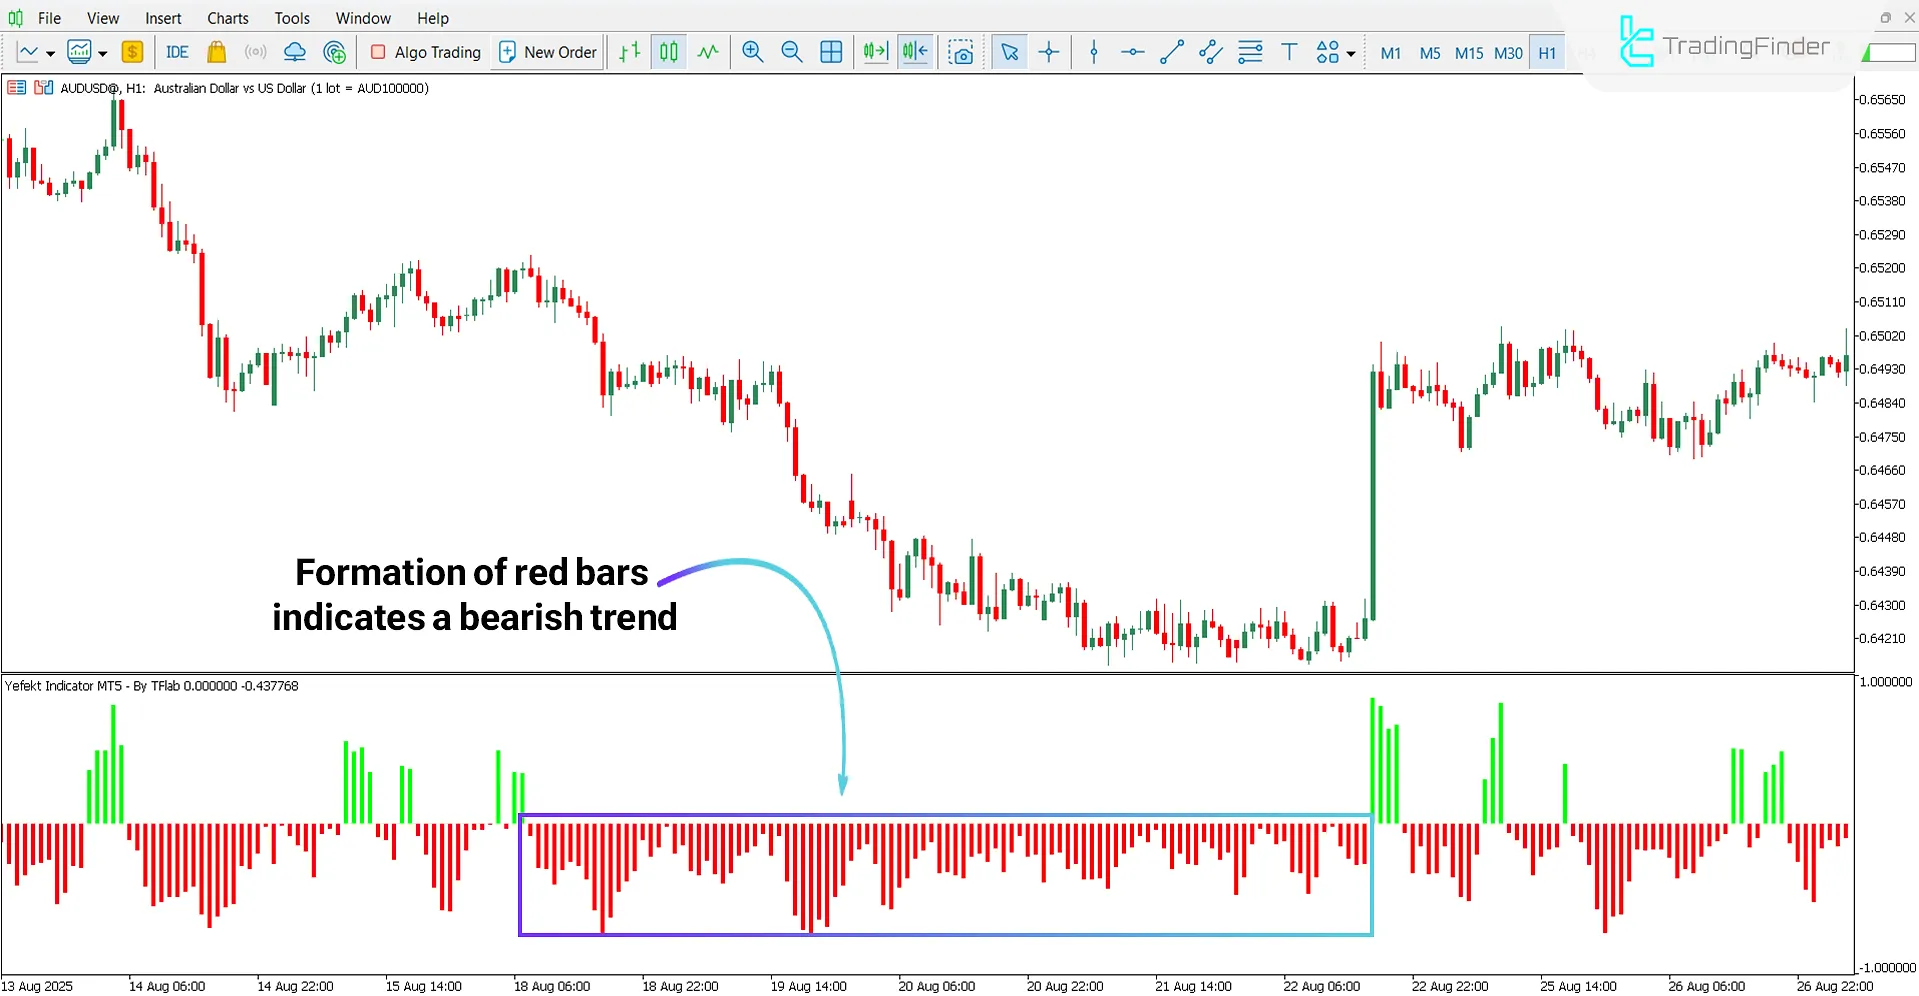Toggle chart shift from right edge

coord(914,51)
